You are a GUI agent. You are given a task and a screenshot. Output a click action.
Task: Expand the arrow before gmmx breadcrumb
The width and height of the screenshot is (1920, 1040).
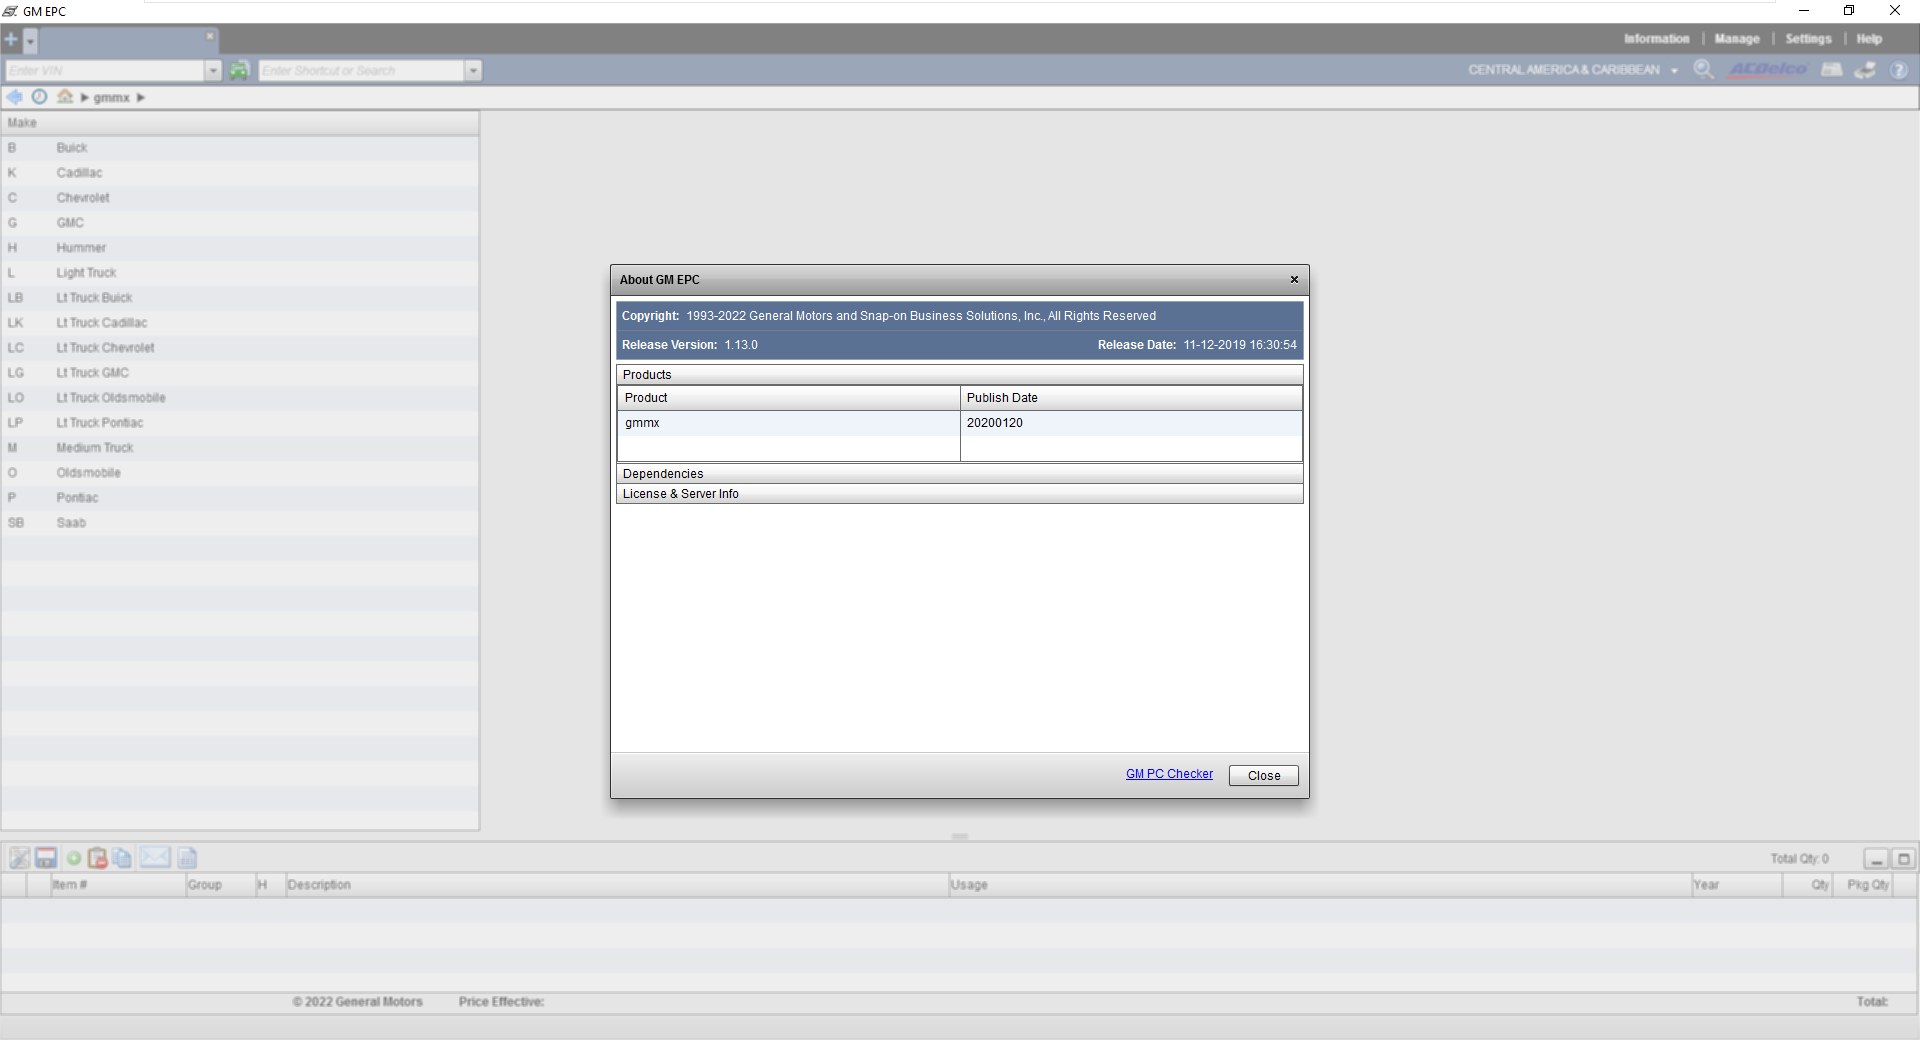(x=85, y=98)
